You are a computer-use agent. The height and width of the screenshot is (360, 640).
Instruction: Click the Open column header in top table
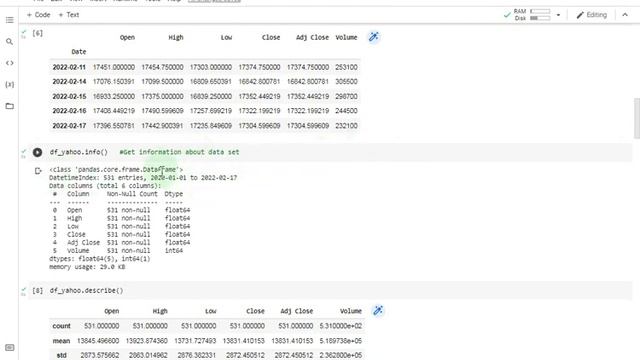coord(127,38)
